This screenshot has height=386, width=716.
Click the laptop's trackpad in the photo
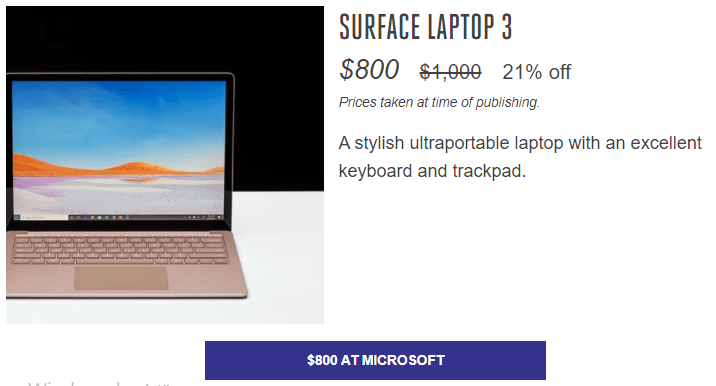pos(121,278)
